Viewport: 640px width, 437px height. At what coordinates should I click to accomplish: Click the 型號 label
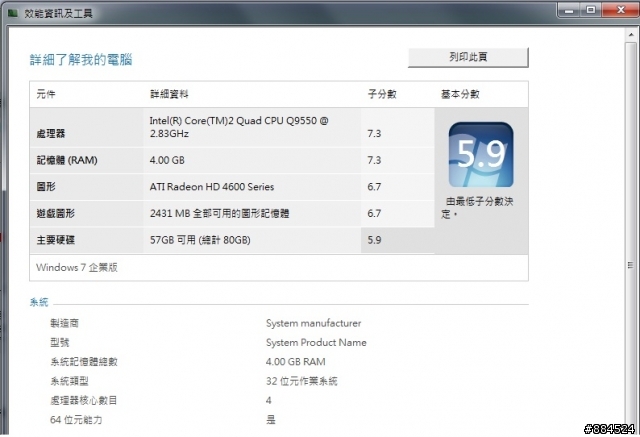tap(60, 342)
